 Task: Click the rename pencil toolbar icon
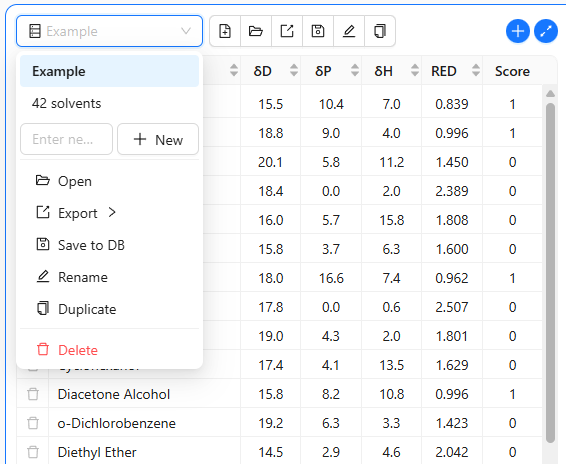(x=349, y=31)
